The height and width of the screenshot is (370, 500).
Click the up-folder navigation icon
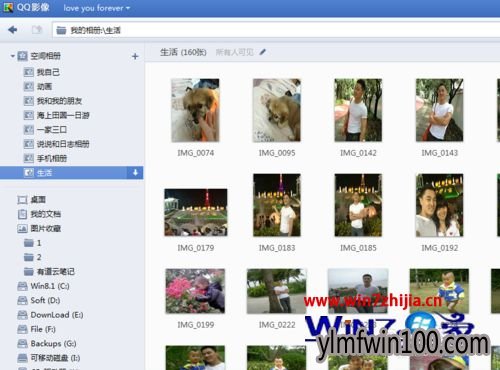[37, 30]
